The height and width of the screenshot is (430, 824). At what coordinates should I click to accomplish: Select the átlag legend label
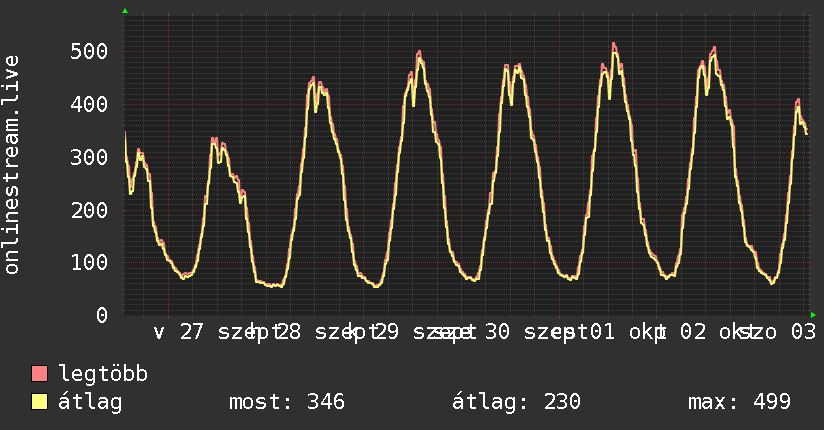pyautogui.click(x=90, y=402)
